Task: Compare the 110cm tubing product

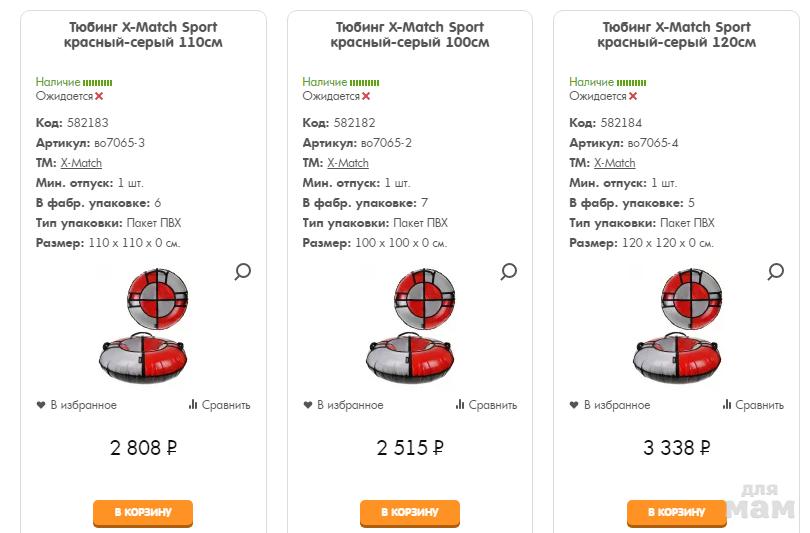Action: 219,405
